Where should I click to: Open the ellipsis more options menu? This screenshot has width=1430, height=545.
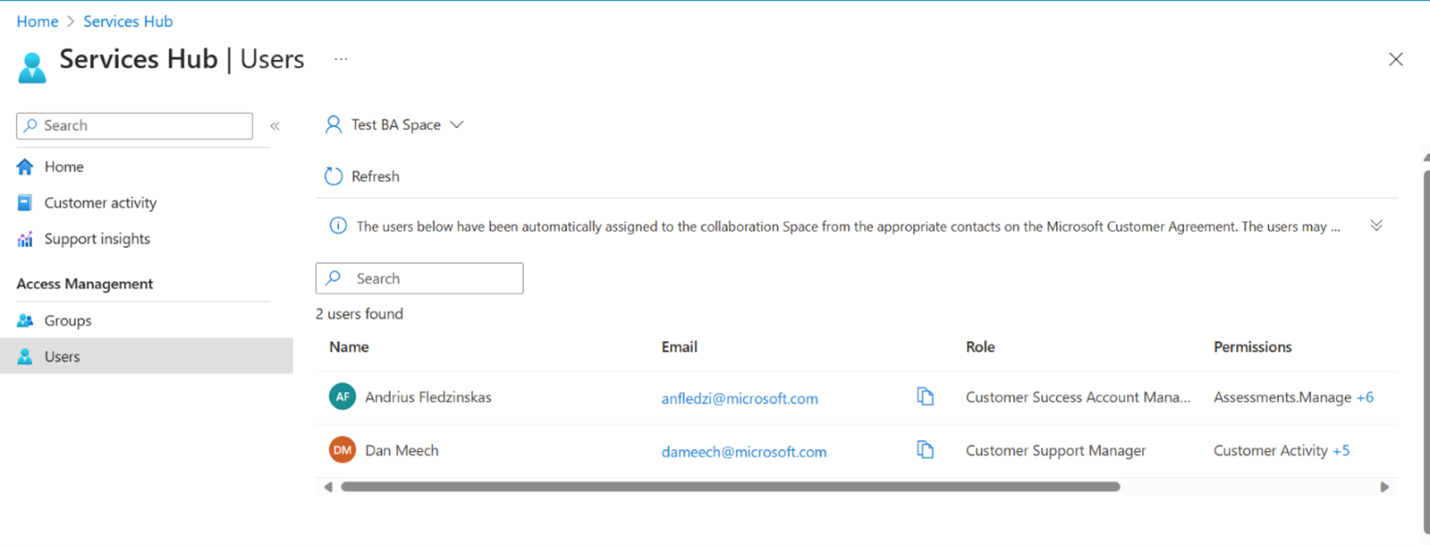pos(341,60)
